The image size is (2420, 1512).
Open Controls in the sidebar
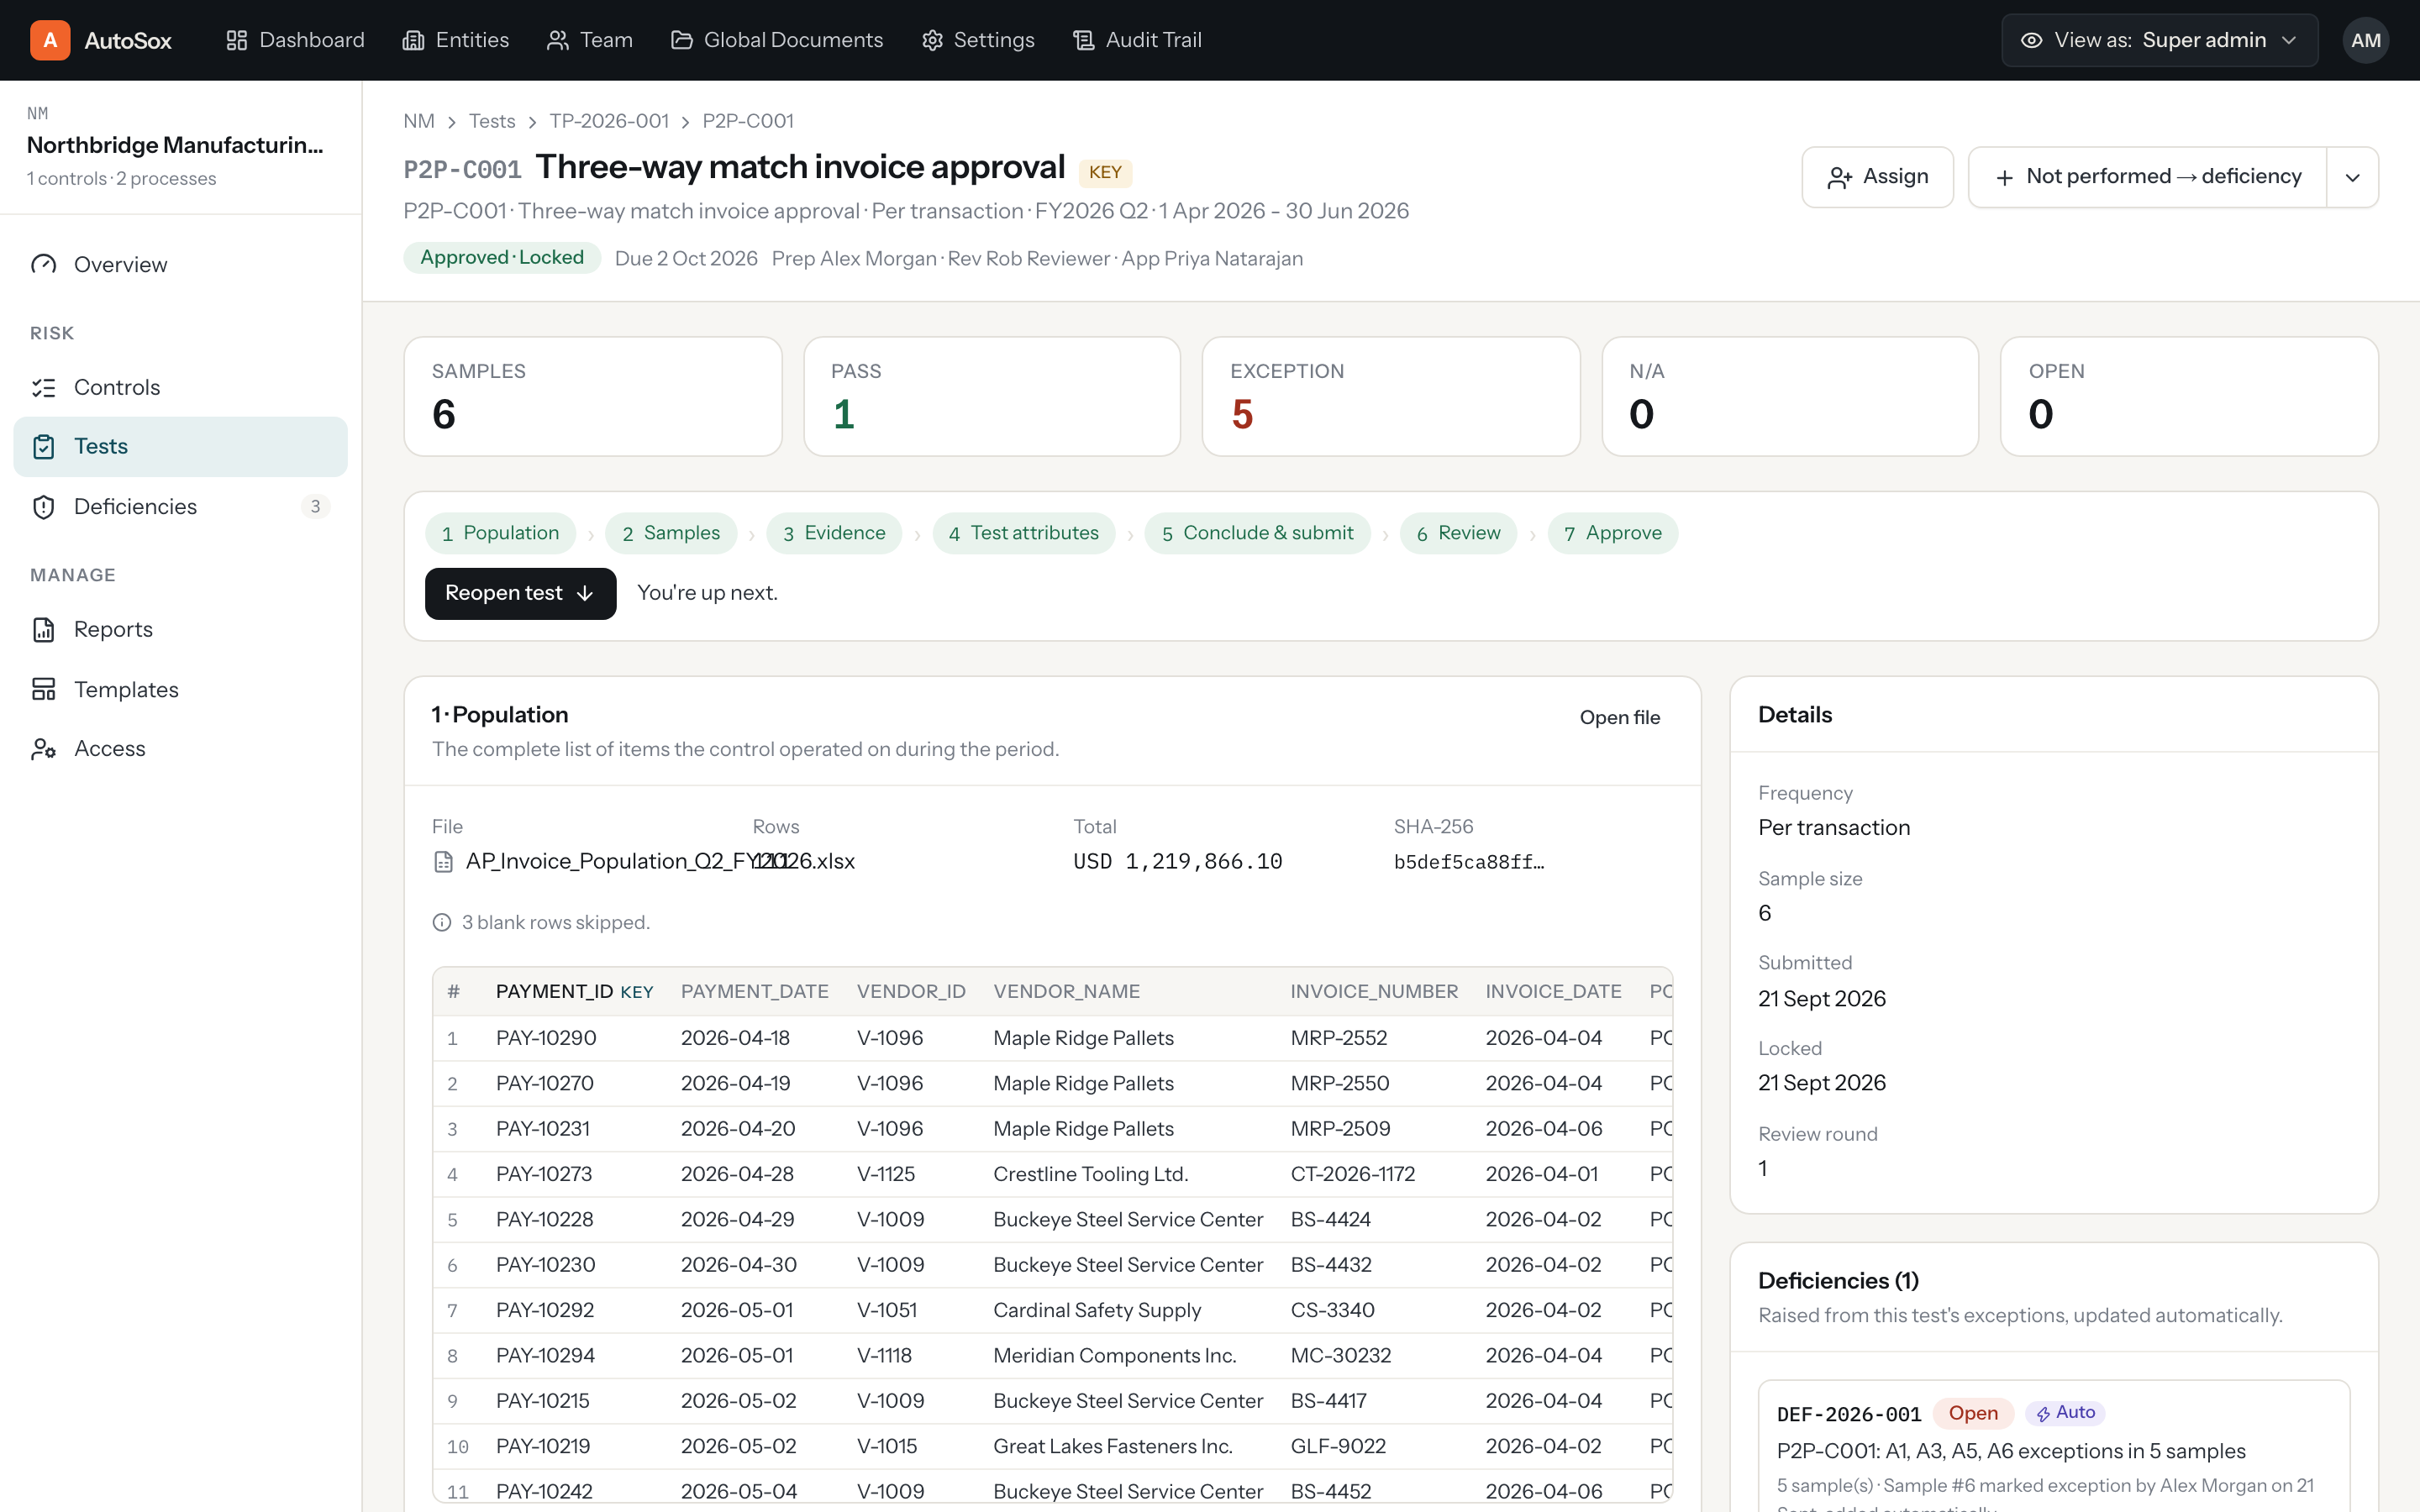pyautogui.click(x=180, y=387)
